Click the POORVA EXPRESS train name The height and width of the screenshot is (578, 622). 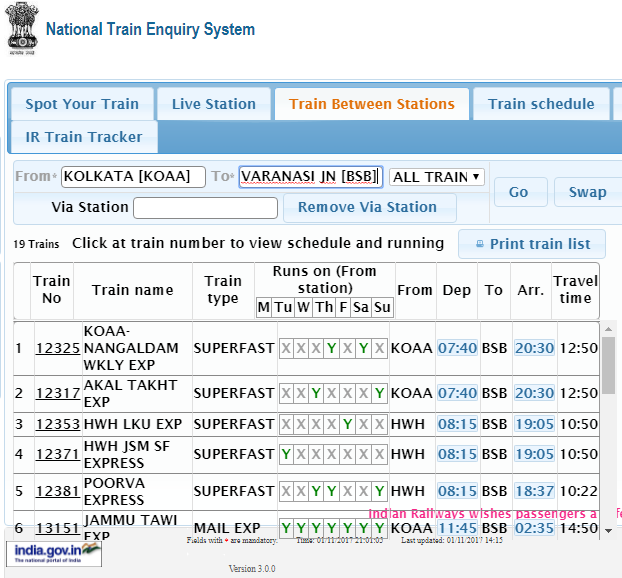click(x=114, y=492)
